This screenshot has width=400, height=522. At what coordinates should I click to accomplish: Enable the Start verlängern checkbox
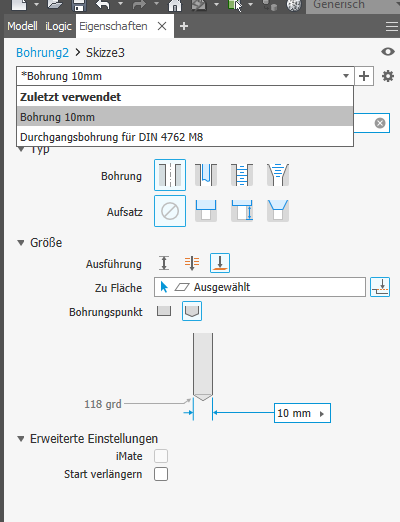[161, 474]
